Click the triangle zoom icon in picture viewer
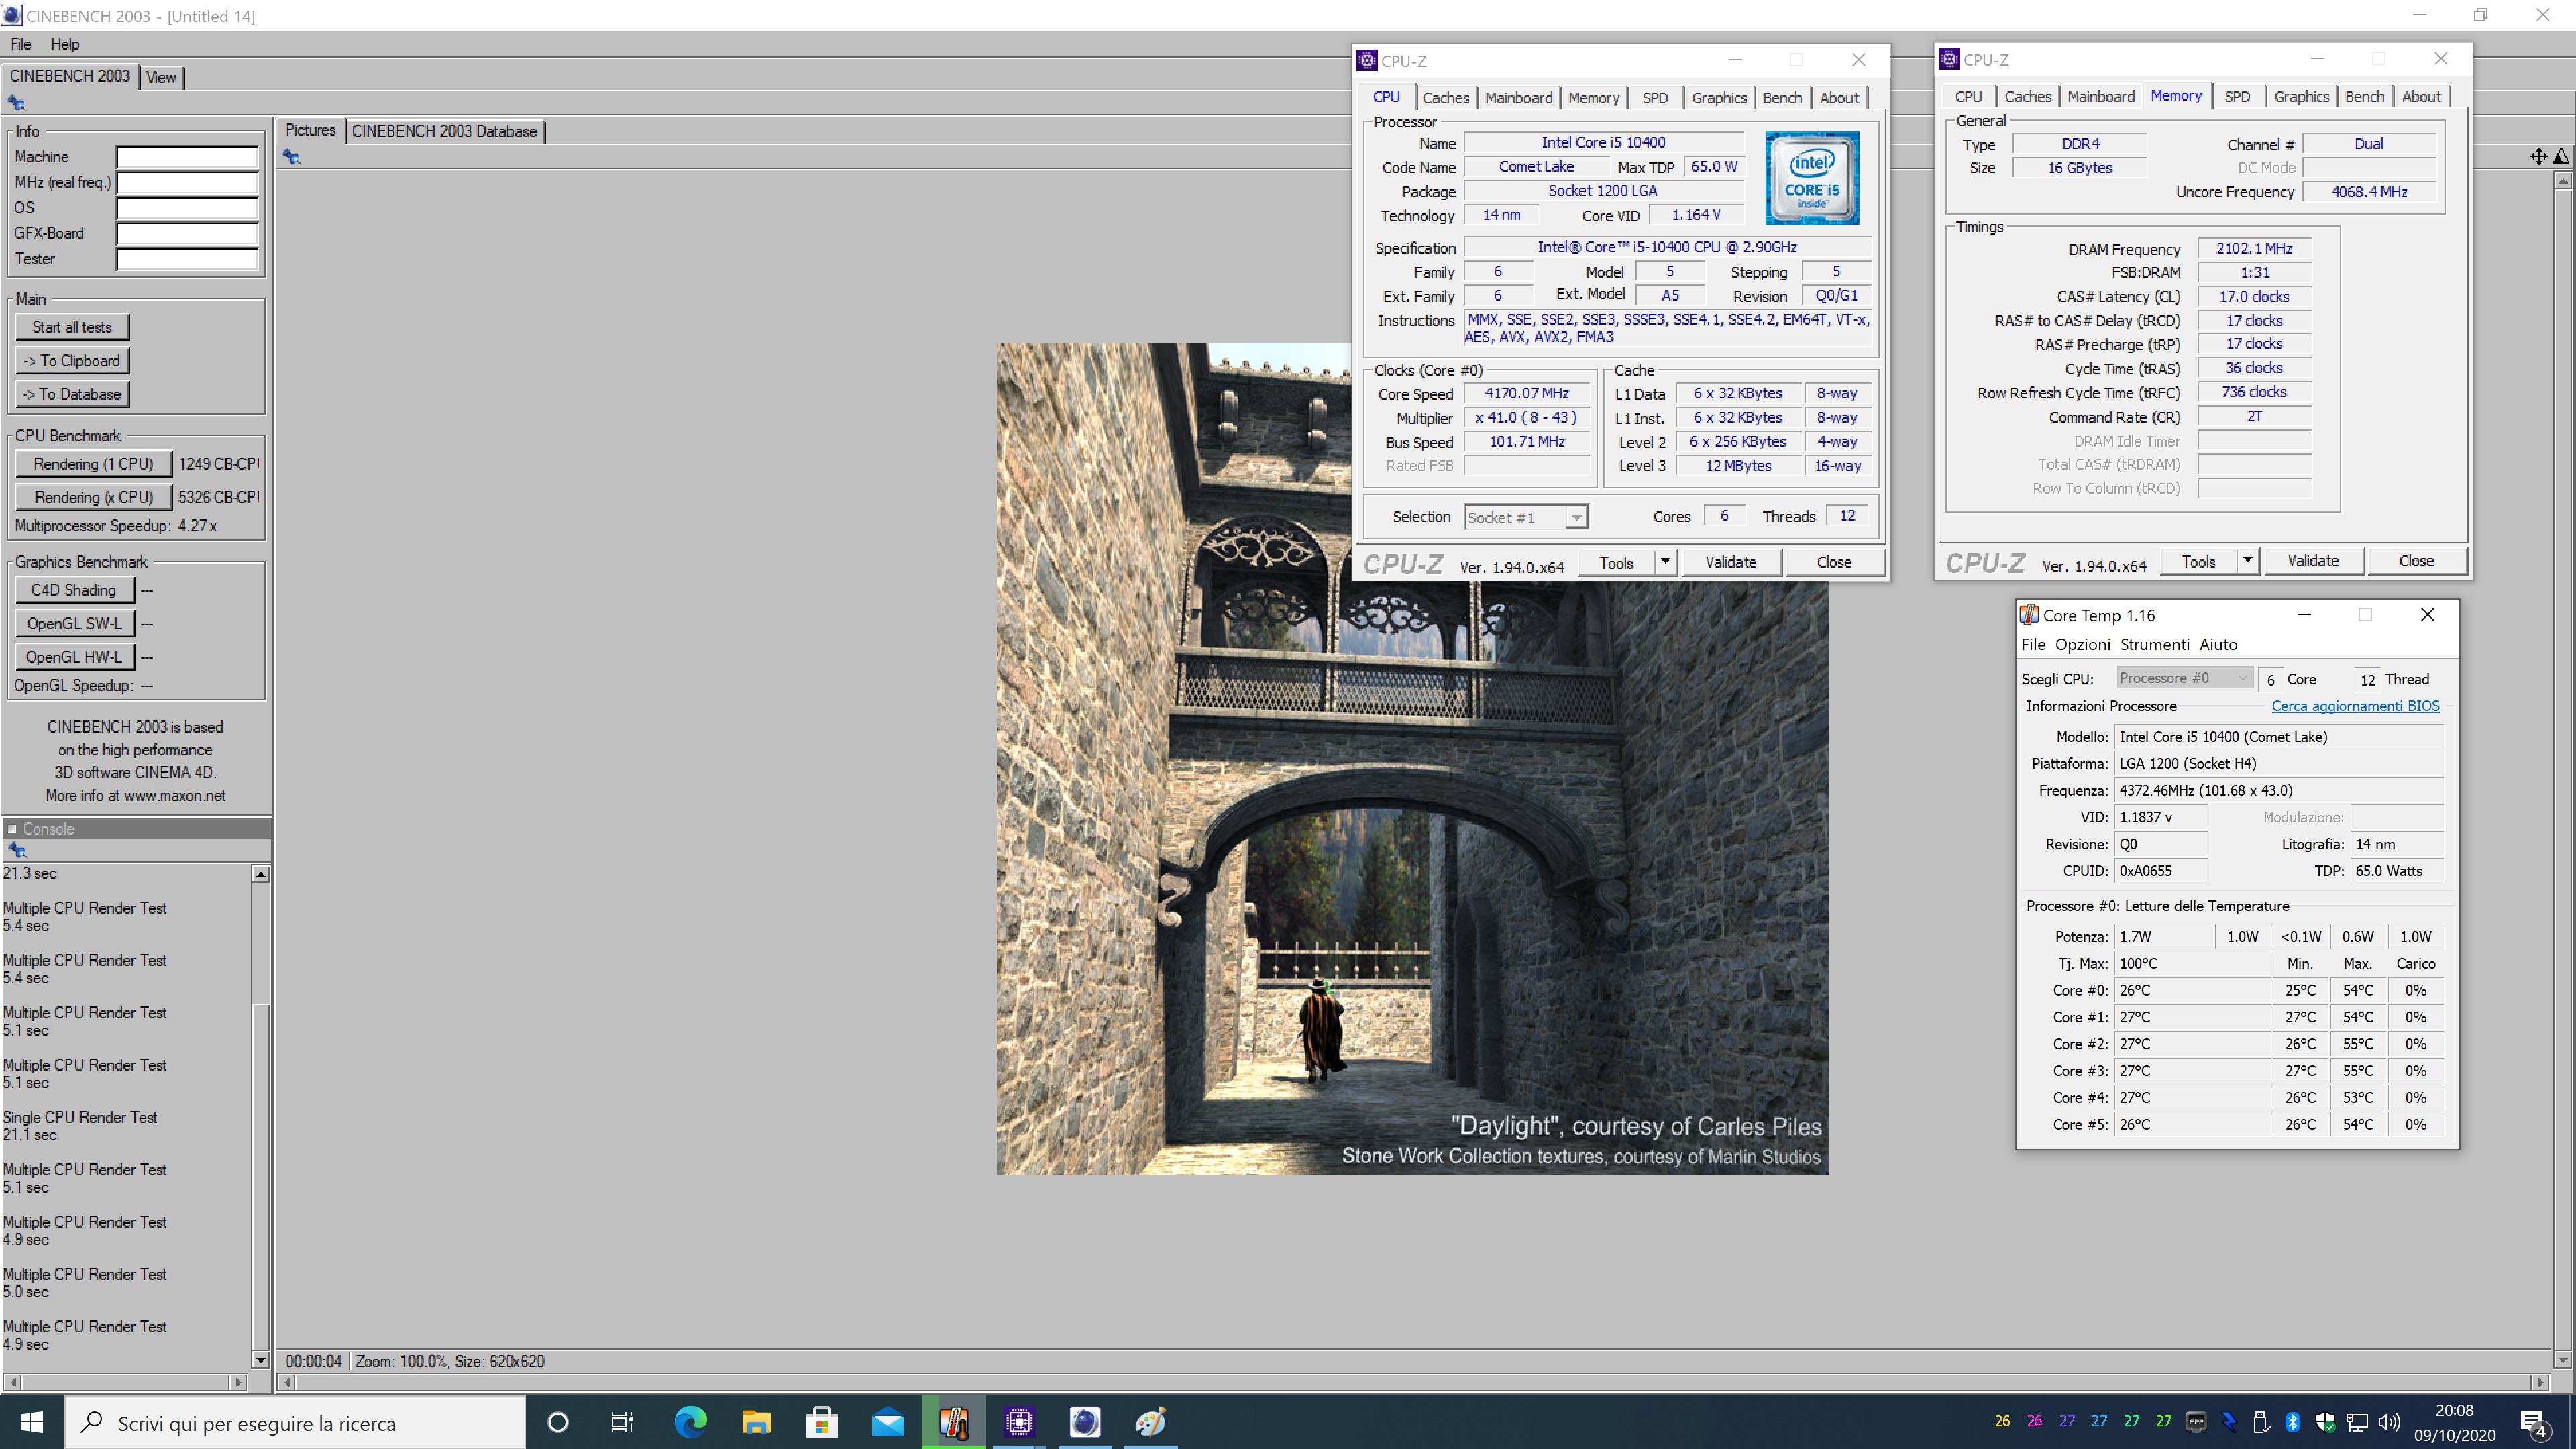The width and height of the screenshot is (2576, 1449). click(2560, 156)
